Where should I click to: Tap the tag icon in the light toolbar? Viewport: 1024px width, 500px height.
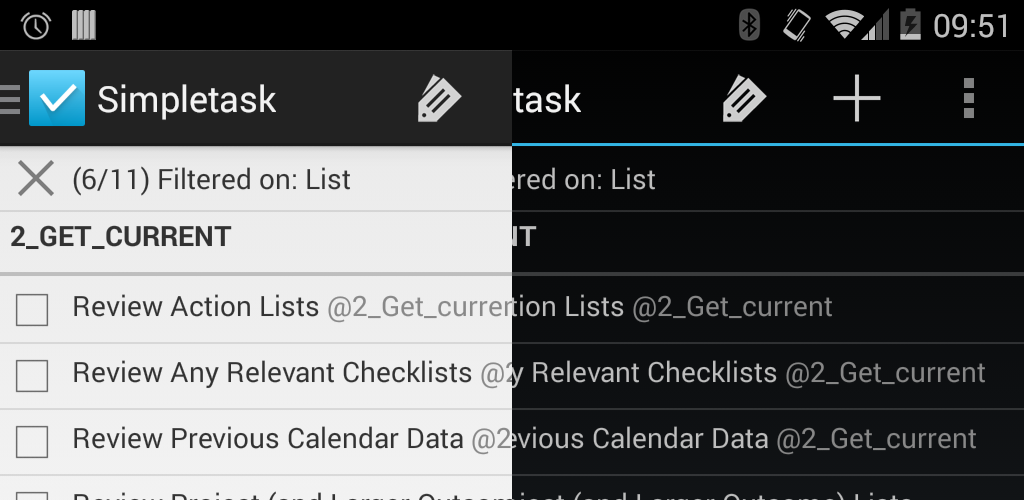(438, 98)
